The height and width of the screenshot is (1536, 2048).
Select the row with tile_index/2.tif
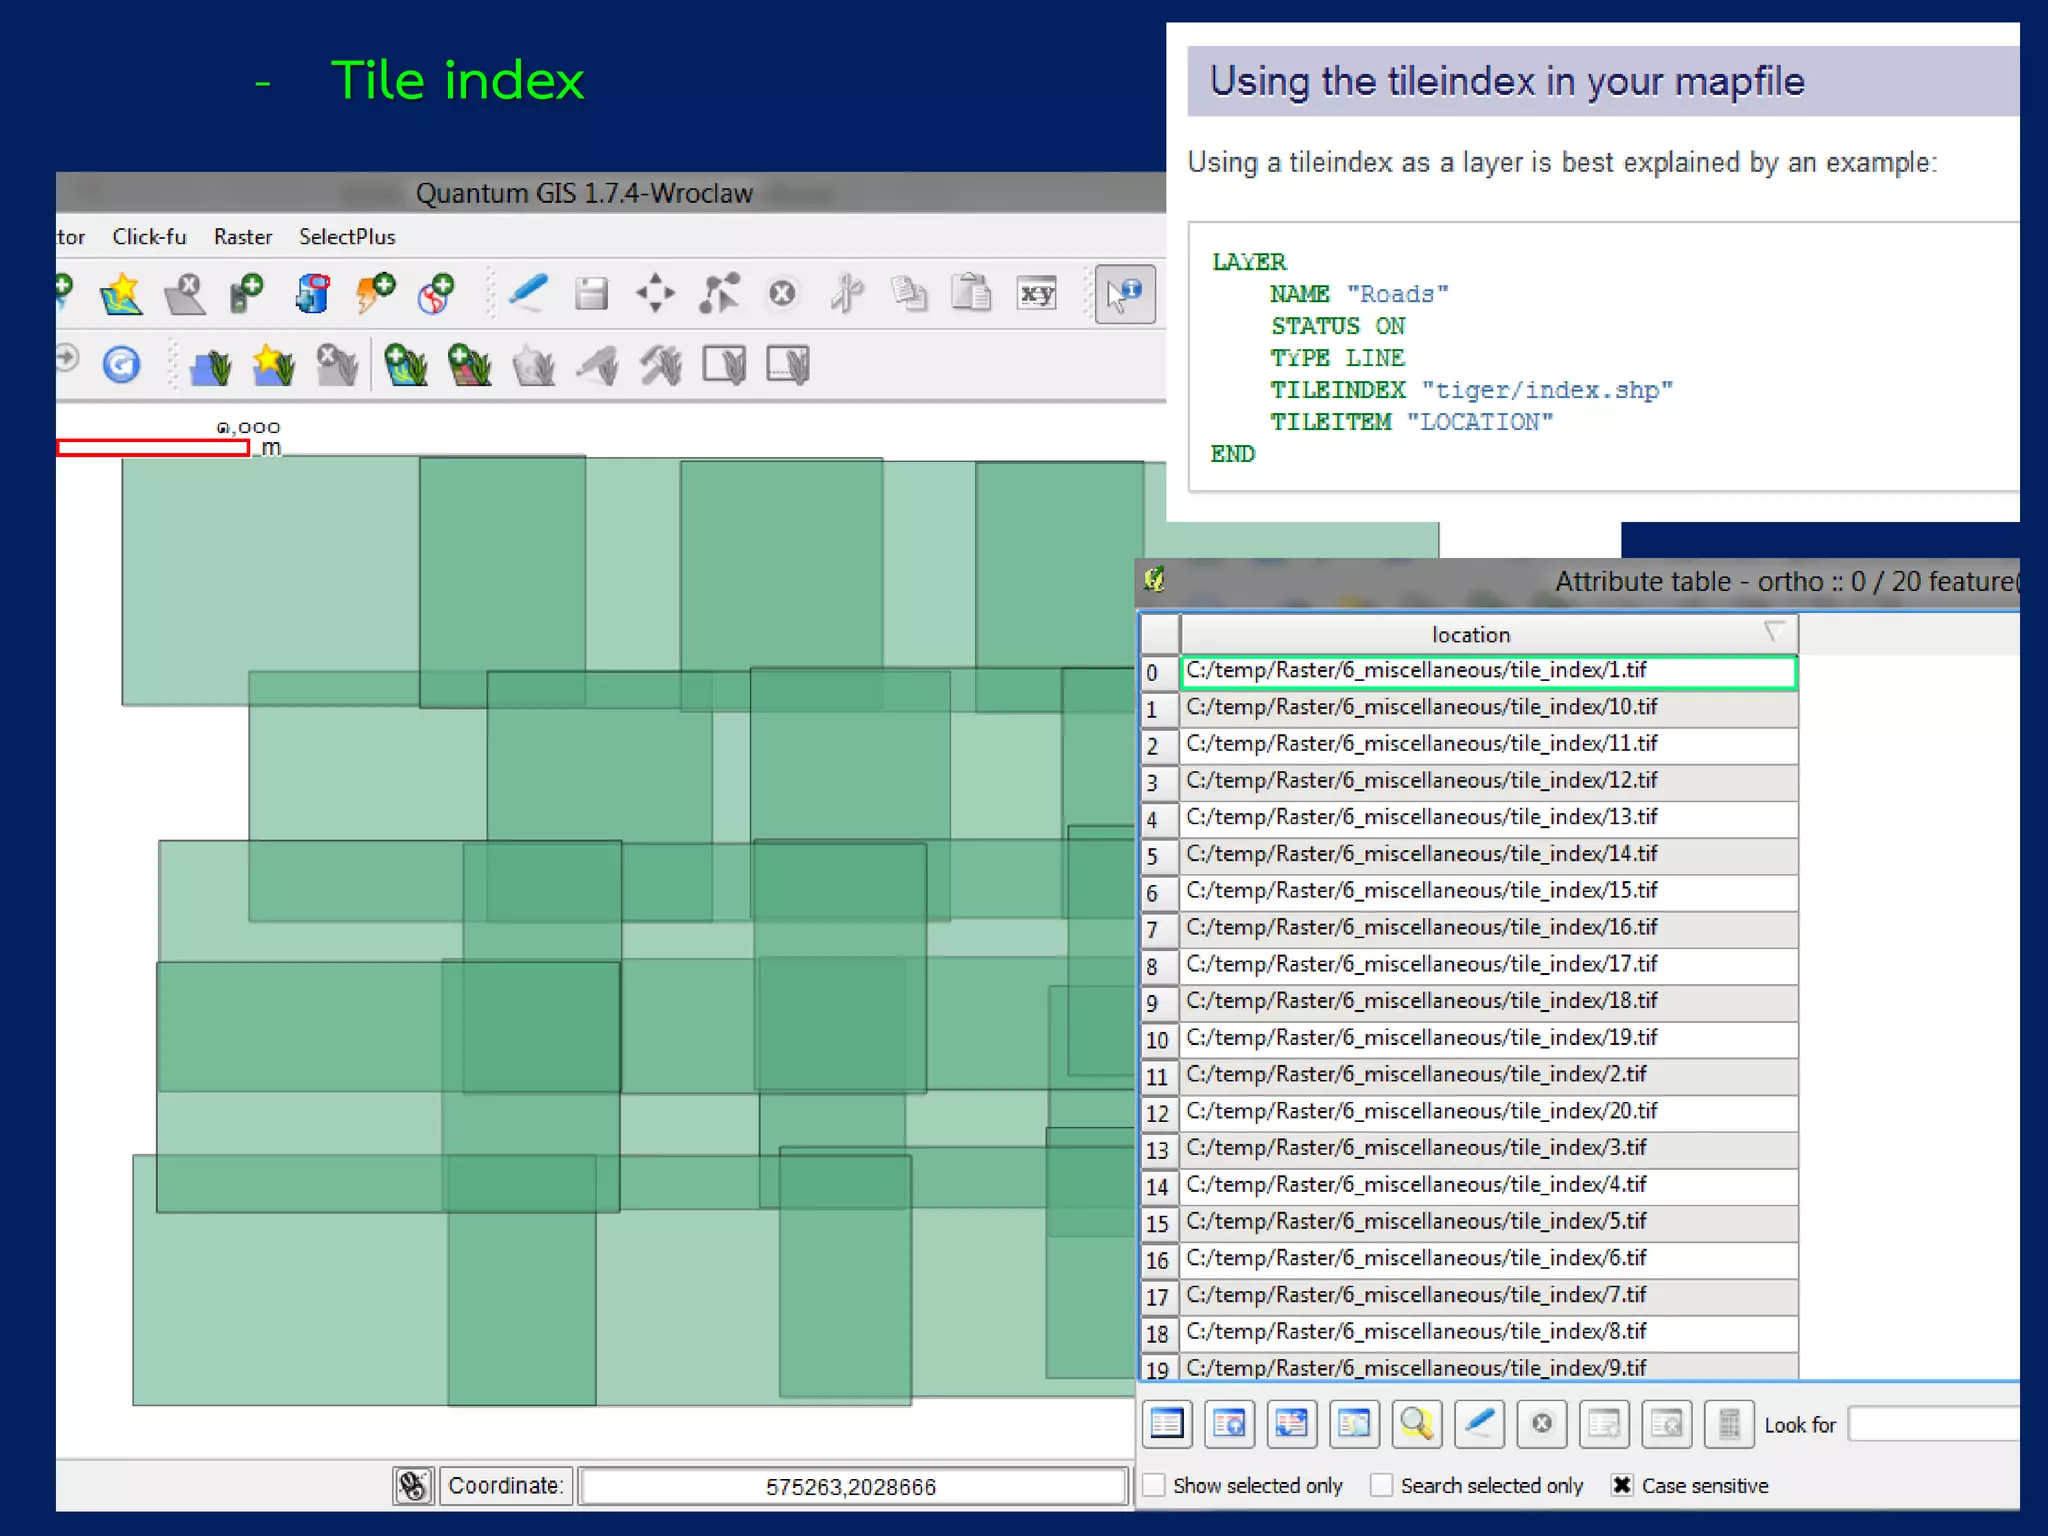click(x=1489, y=1075)
